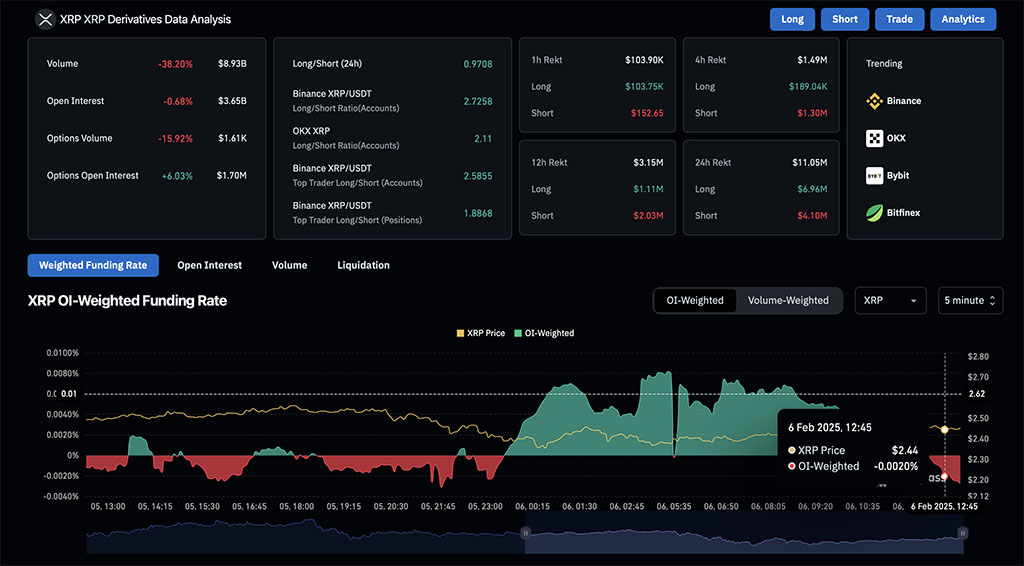This screenshot has height=566, width=1024.
Task: Click the price axis label 2.62
Action: 976,394
